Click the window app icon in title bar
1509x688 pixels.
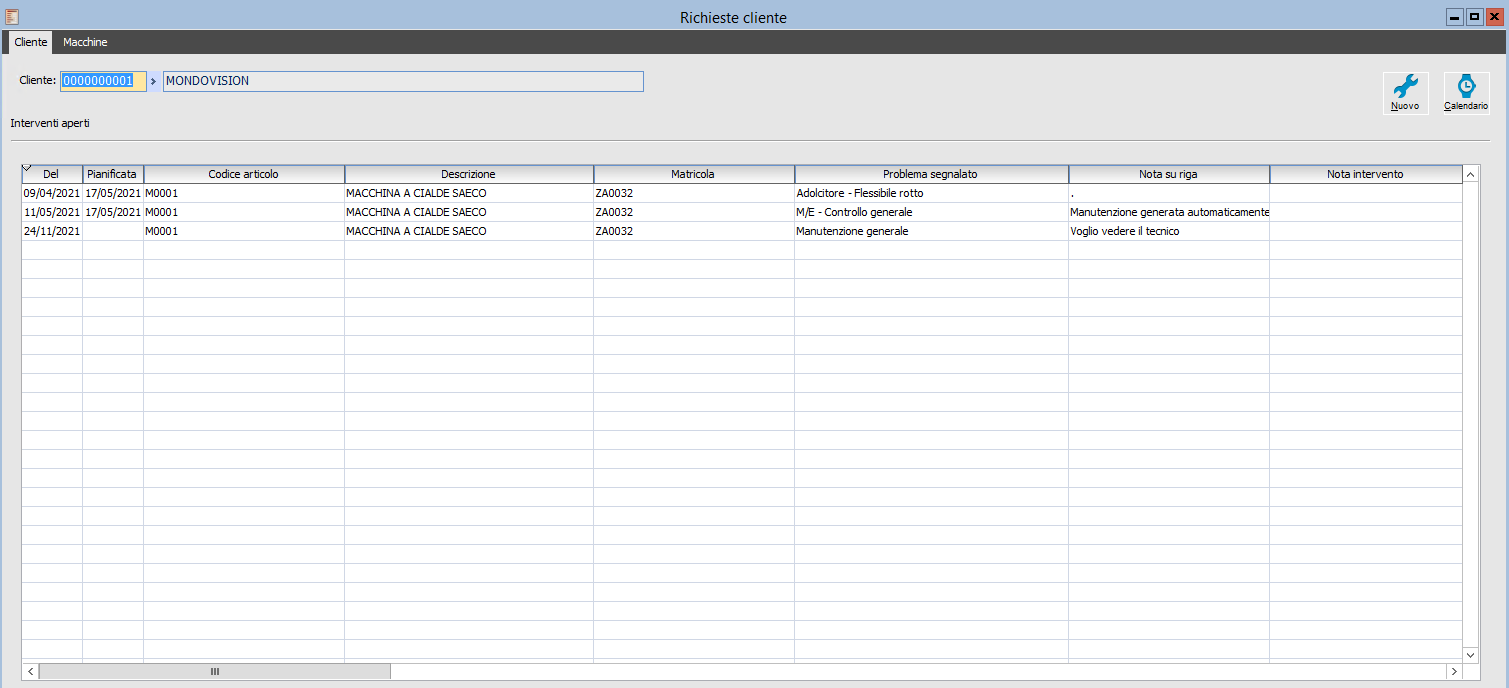point(12,17)
